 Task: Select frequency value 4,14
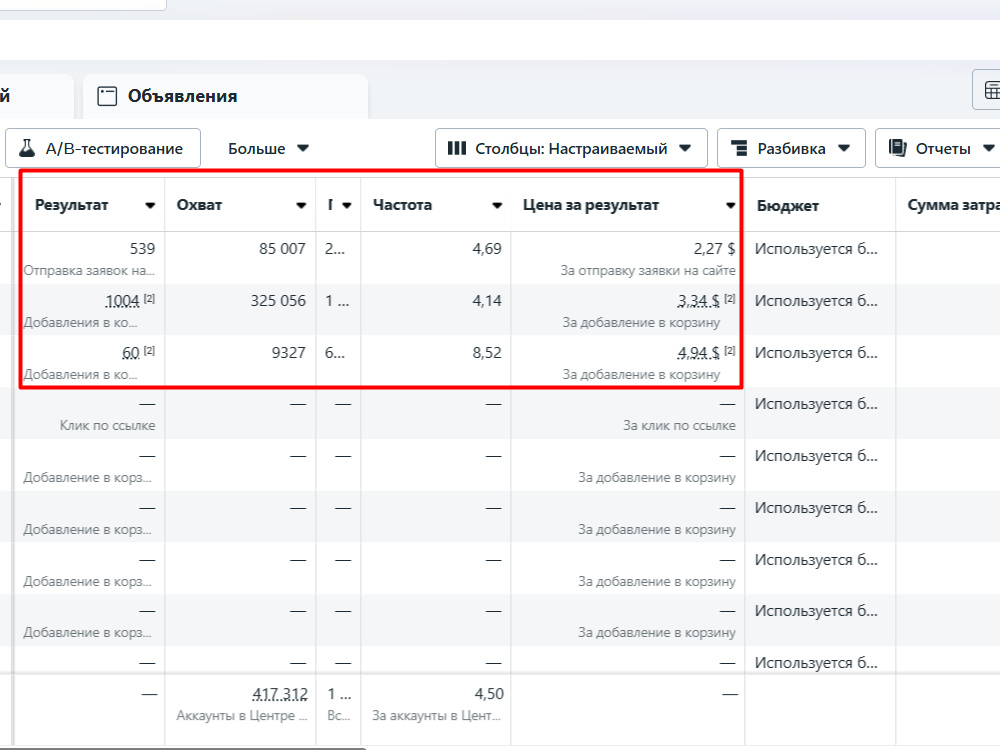(487, 301)
